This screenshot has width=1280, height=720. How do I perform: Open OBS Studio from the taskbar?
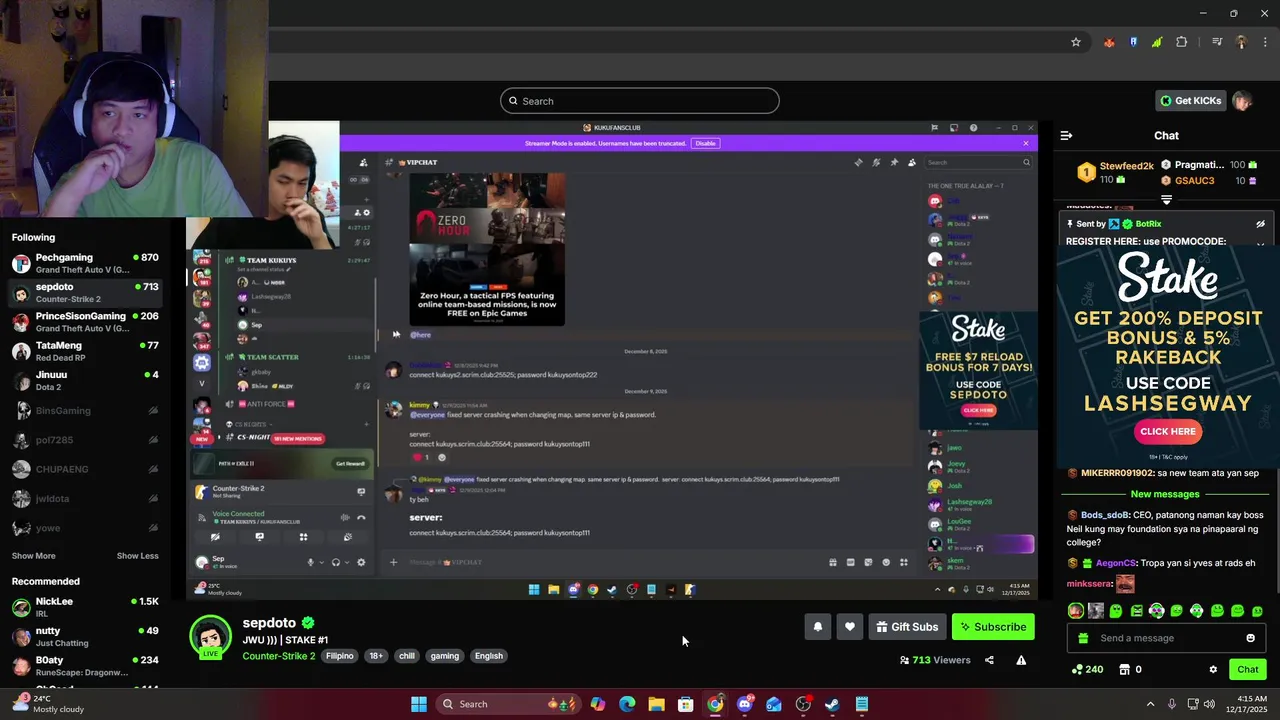click(x=803, y=704)
